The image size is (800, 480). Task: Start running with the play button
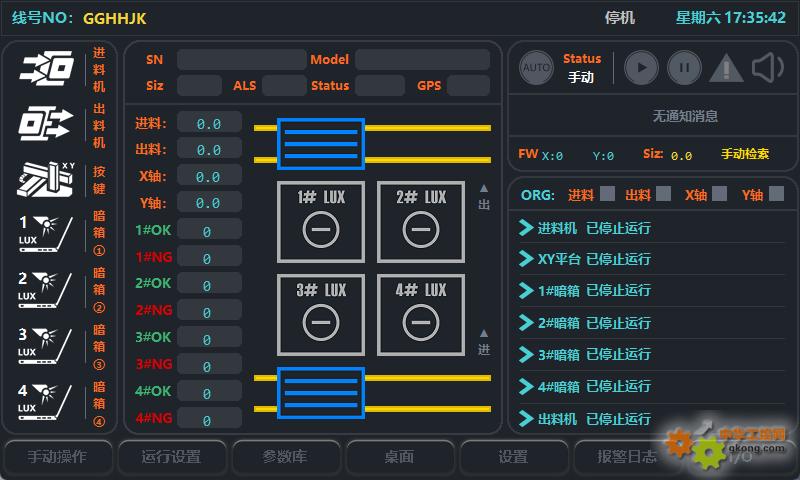click(641, 67)
